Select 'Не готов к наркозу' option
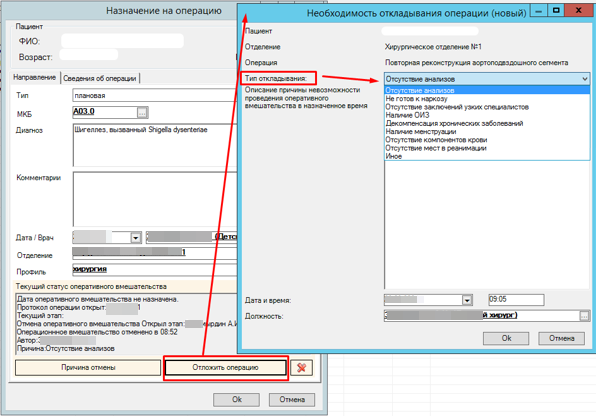This screenshot has width=596, height=416. click(x=416, y=98)
